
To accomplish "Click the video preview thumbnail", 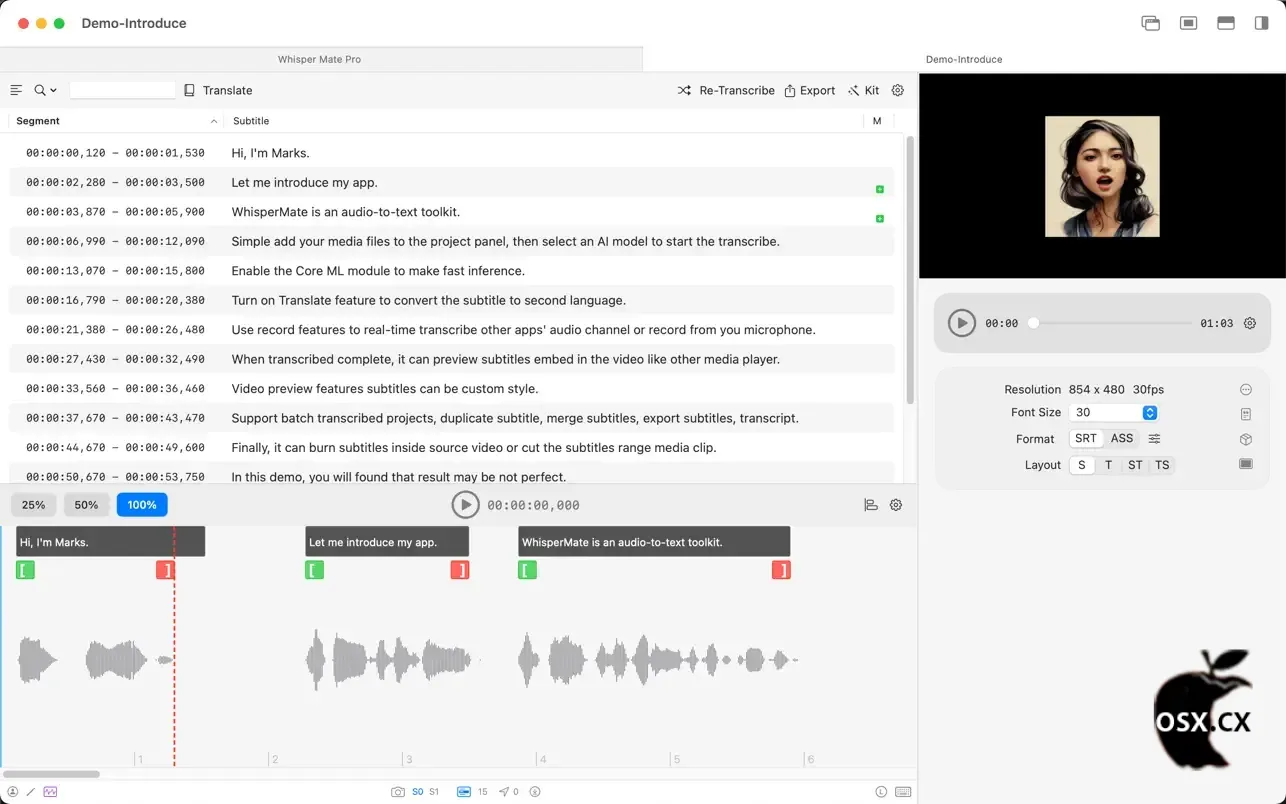I will 1102,176.
